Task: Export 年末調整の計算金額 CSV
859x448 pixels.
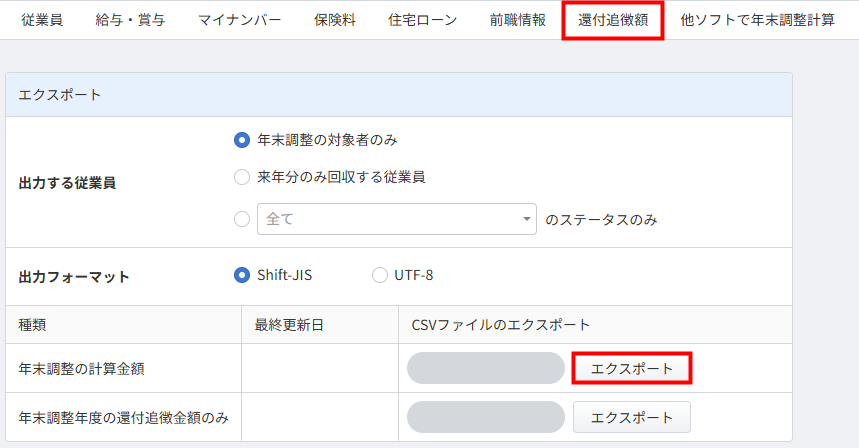Action: [x=632, y=368]
